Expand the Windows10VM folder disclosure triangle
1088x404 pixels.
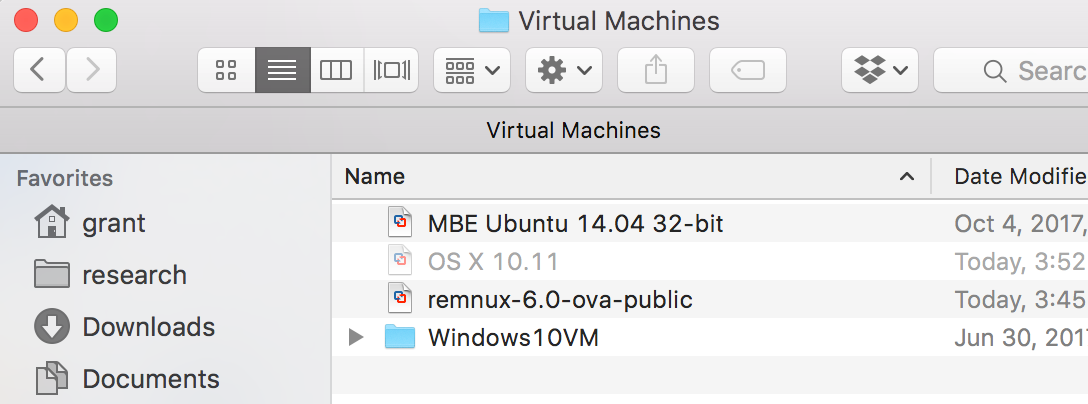356,338
